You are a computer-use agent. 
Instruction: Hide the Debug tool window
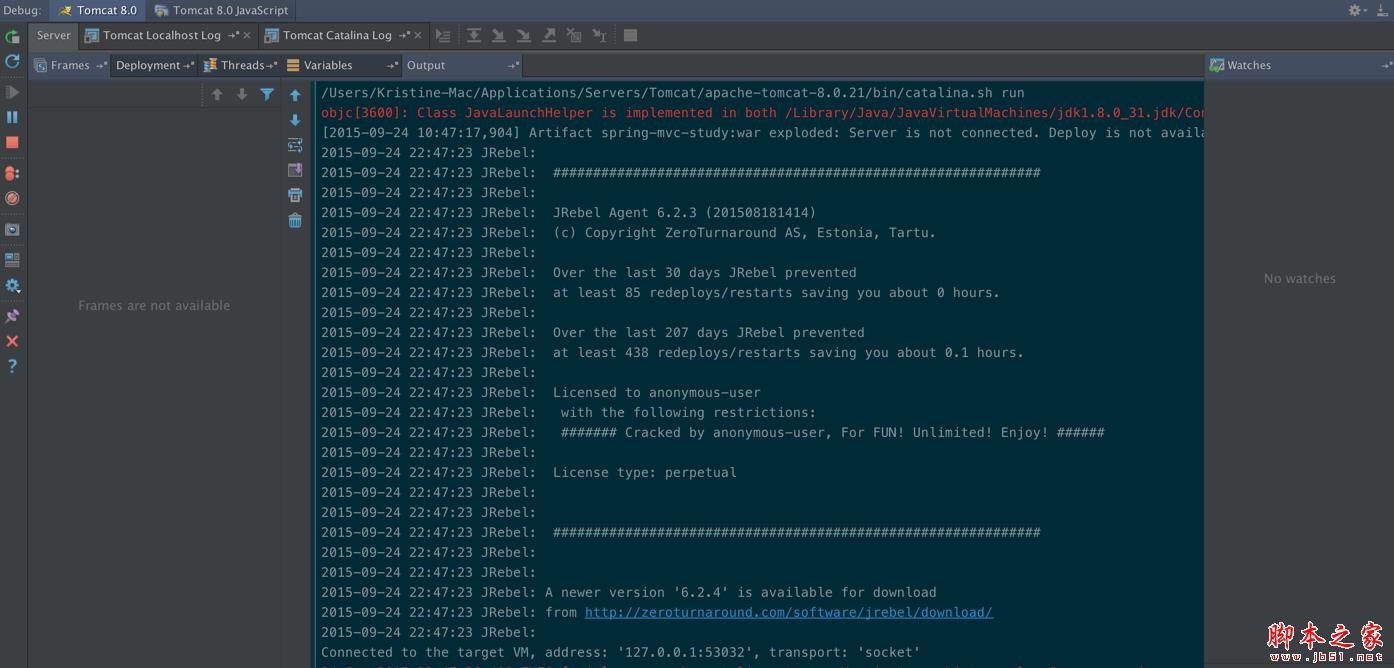[x=1381, y=10]
